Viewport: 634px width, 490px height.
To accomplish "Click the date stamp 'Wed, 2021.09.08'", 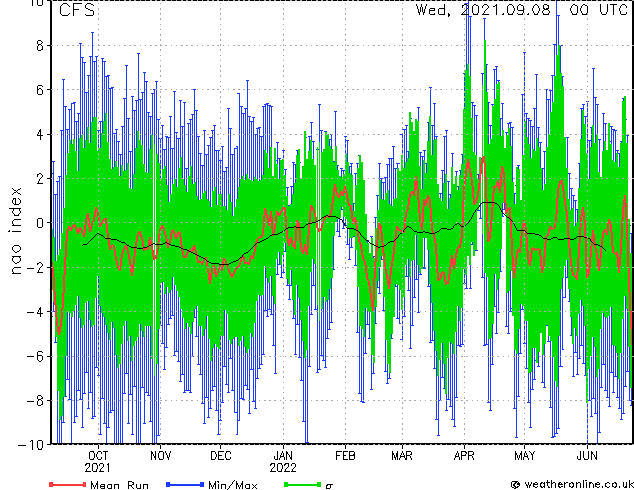I will [483, 10].
